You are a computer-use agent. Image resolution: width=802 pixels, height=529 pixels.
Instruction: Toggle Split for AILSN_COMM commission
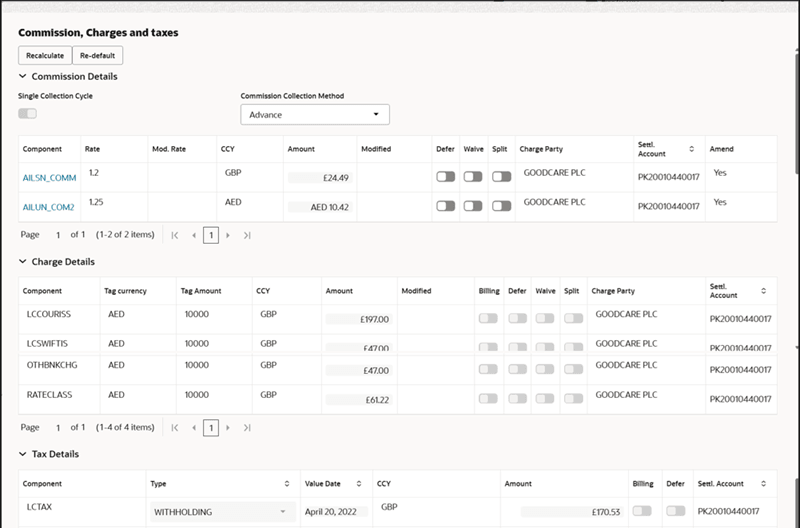click(x=502, y=177)
